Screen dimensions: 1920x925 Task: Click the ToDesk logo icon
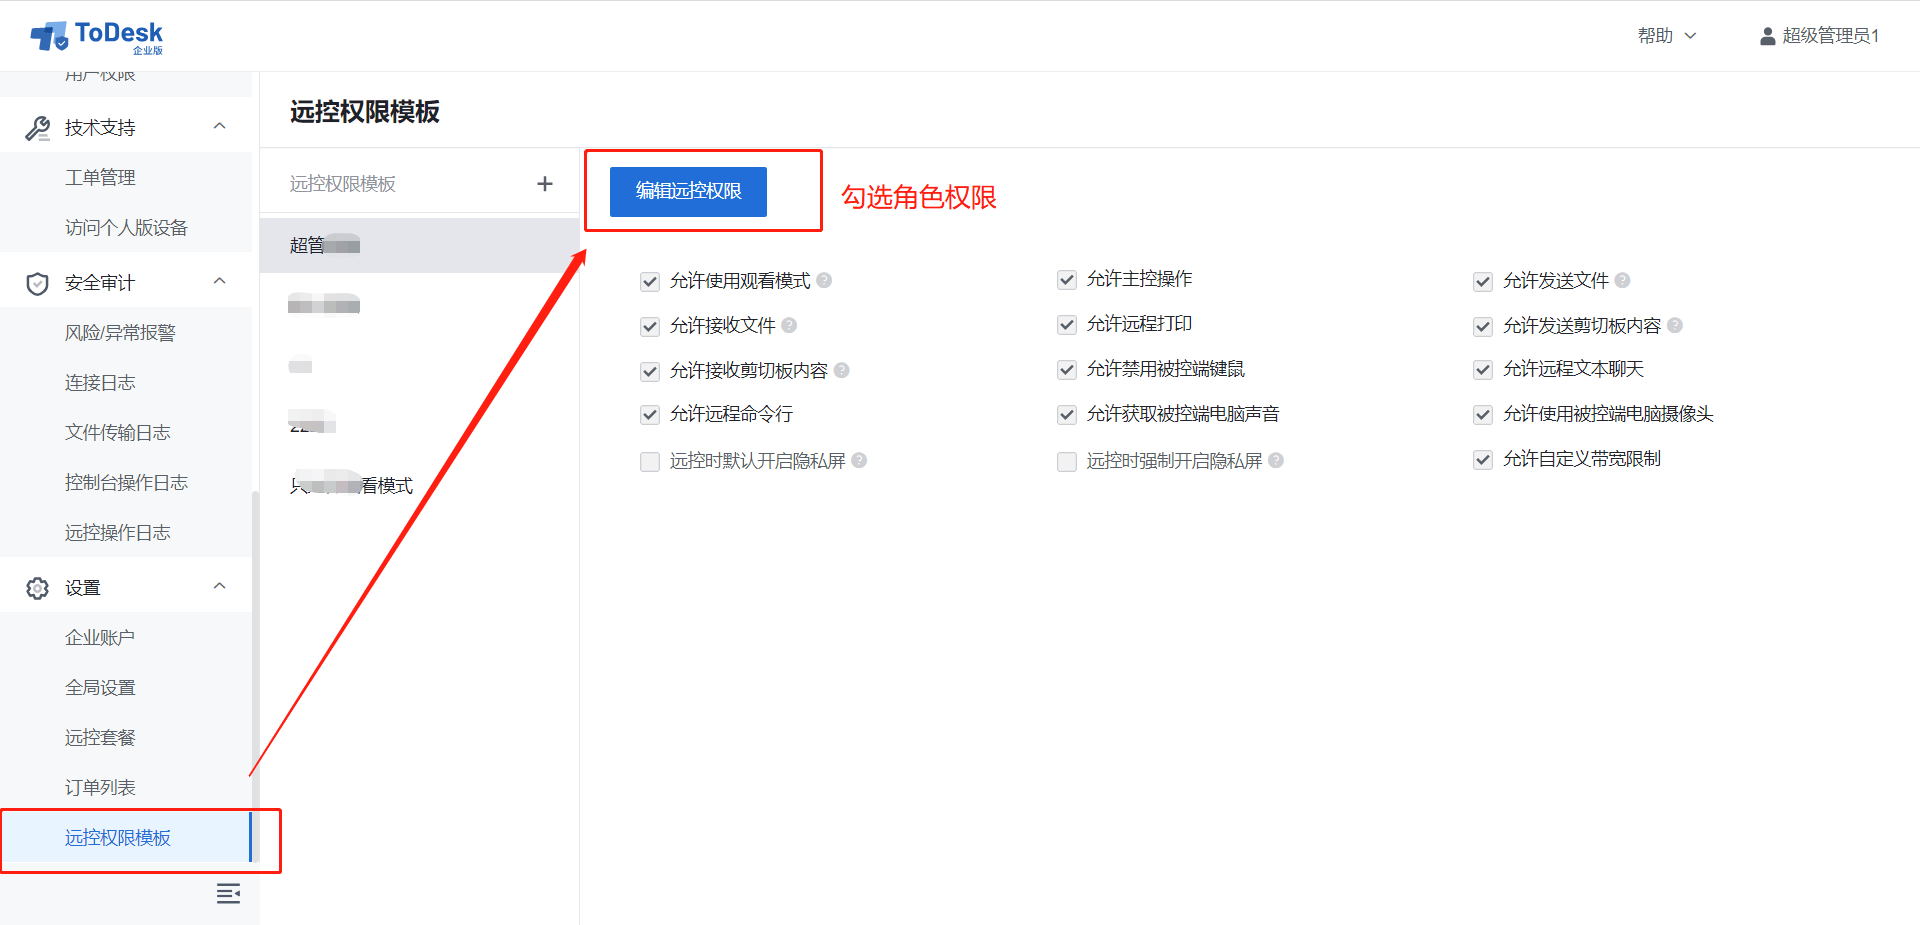pos(49,36)
